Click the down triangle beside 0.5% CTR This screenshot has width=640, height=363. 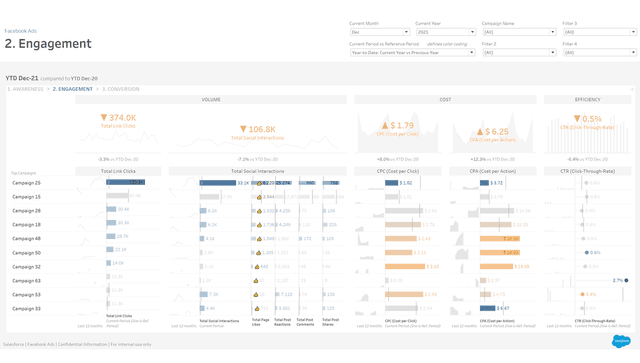pos(577,119)
